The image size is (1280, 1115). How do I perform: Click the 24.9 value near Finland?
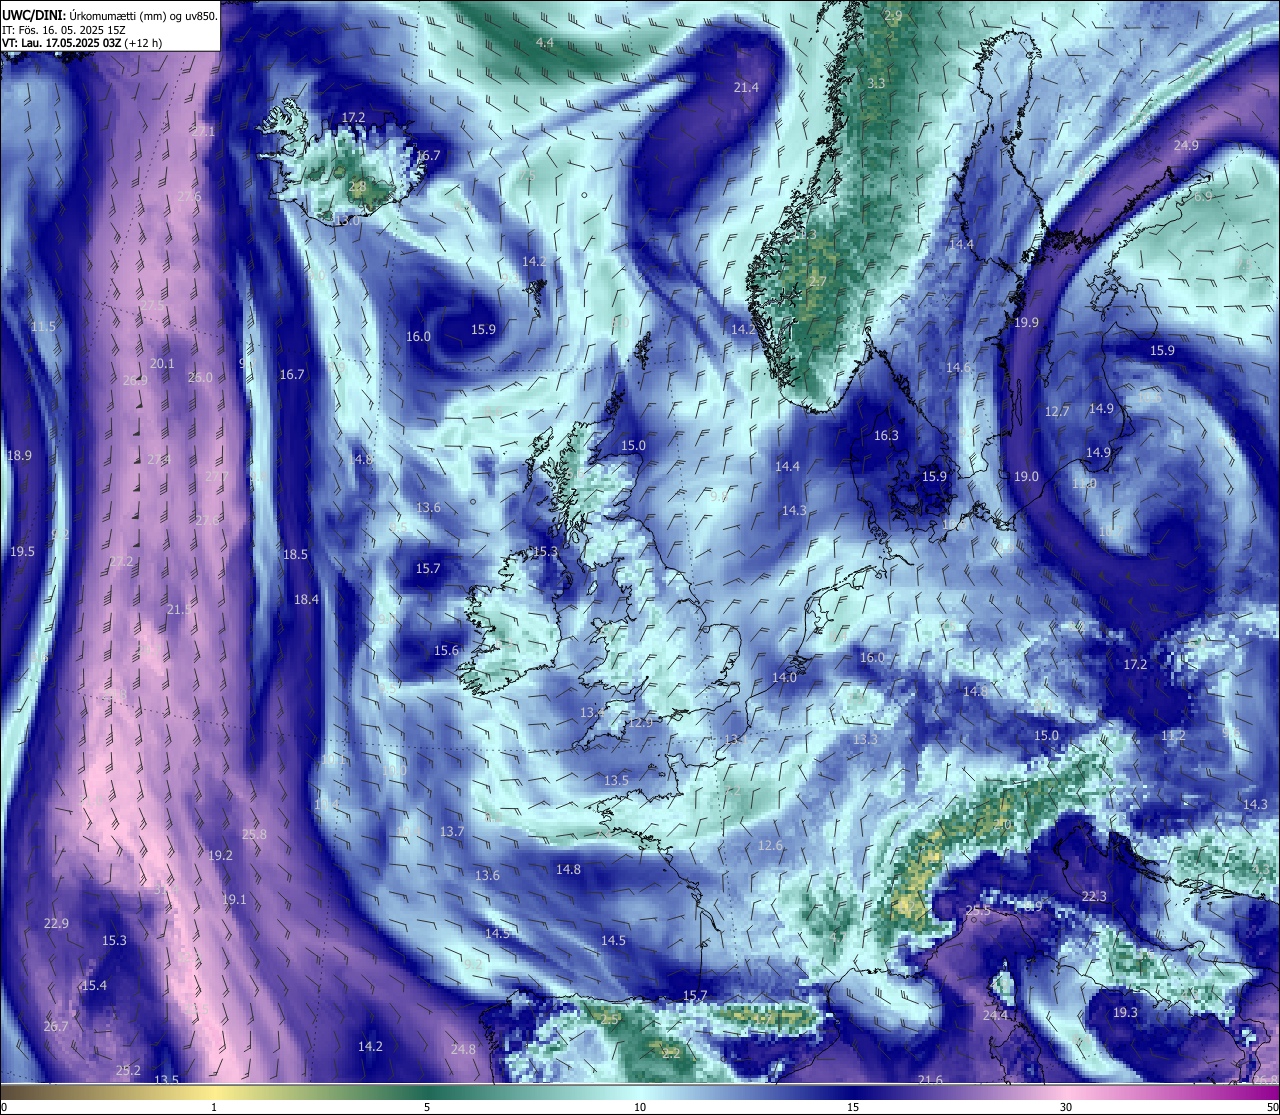(x=1186, y=145)
